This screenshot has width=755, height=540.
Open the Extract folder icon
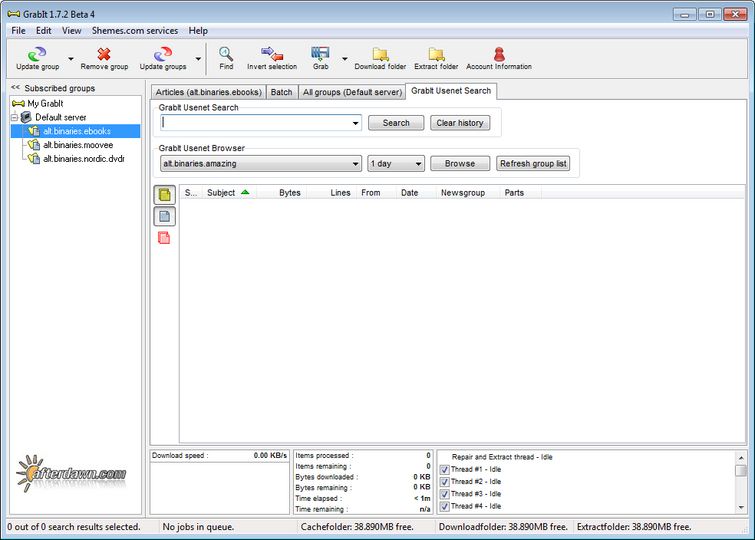tap(436, 53)
